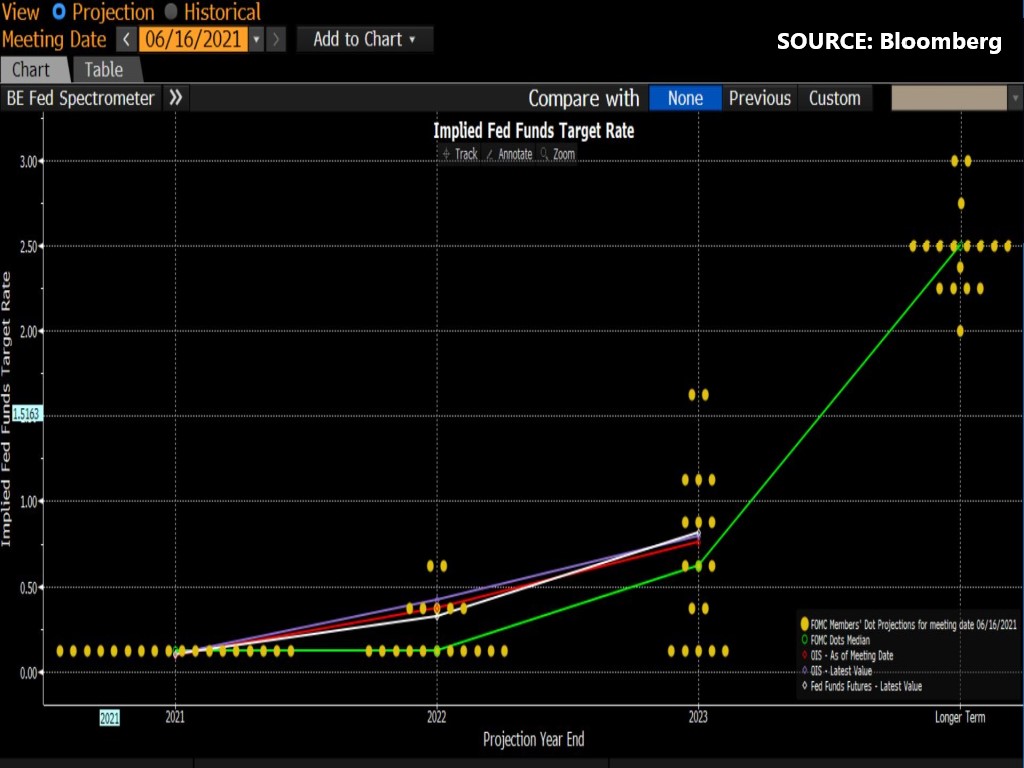Click the Compare with label
Screen dimensions: 1024x768
point(584,98)
